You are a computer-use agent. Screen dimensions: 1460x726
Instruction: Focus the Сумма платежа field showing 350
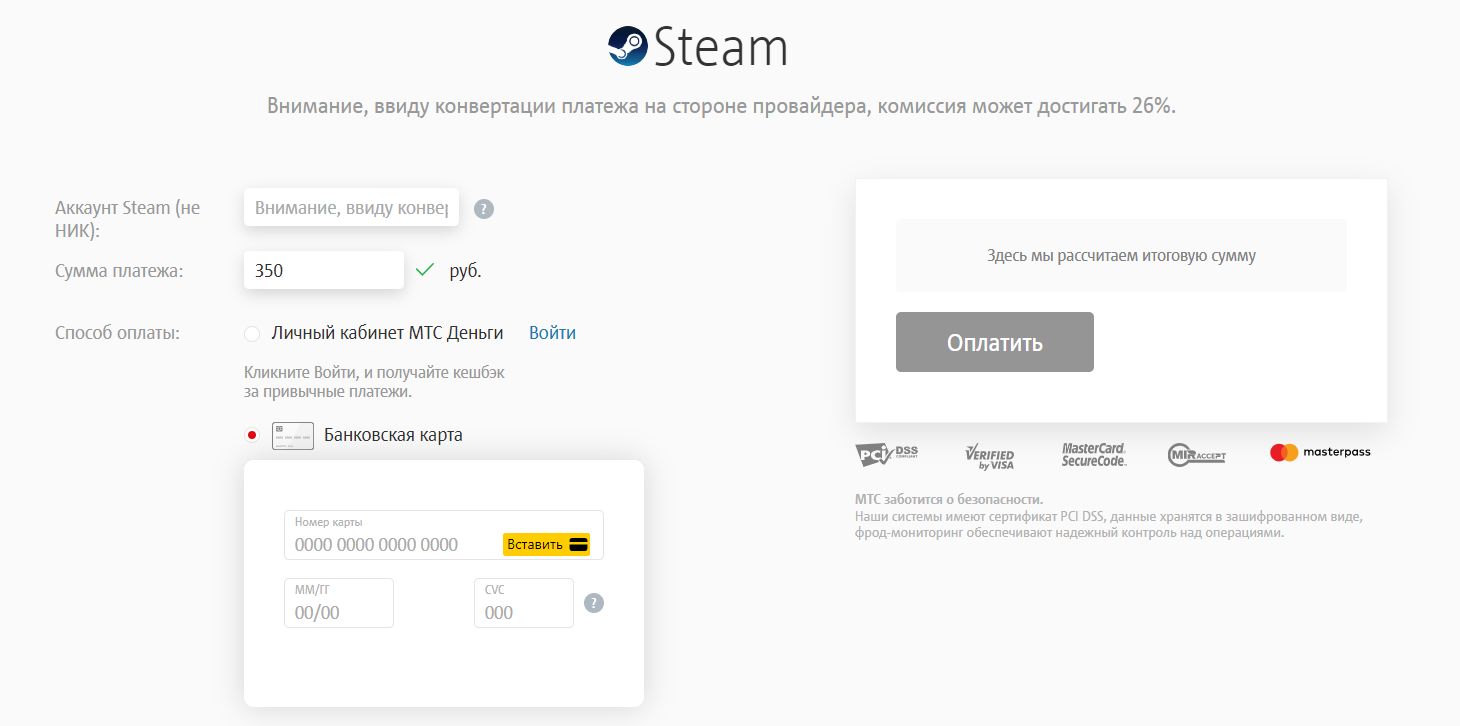click(x=324, y=270)
